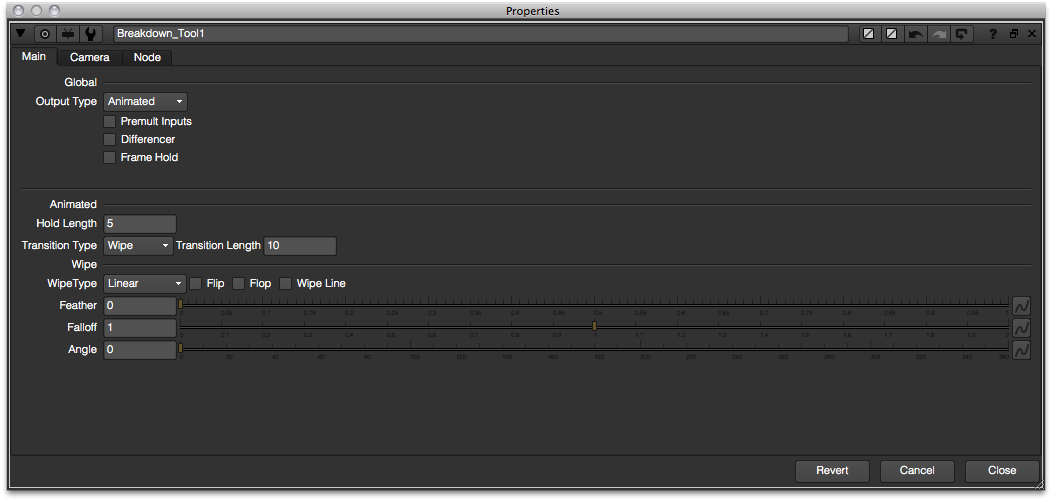Open help with the question mark icon

994,34
